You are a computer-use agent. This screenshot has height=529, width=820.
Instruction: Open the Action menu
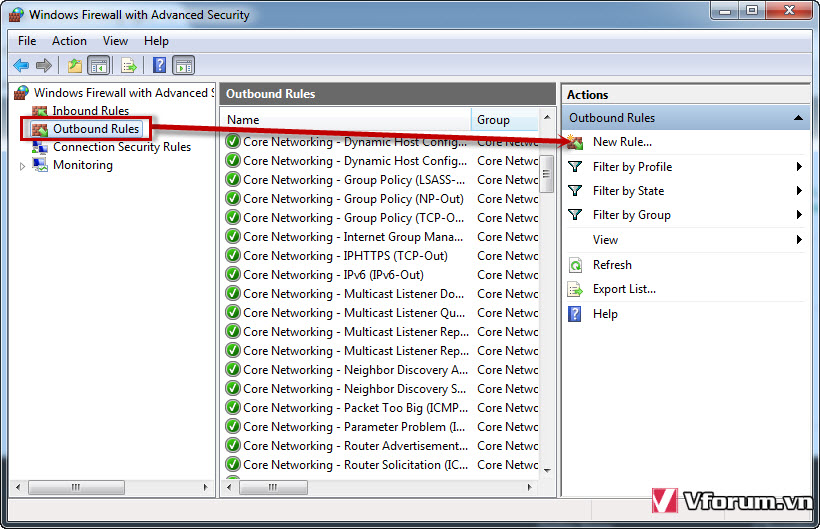pyautogui.click(x=69, y=41)
